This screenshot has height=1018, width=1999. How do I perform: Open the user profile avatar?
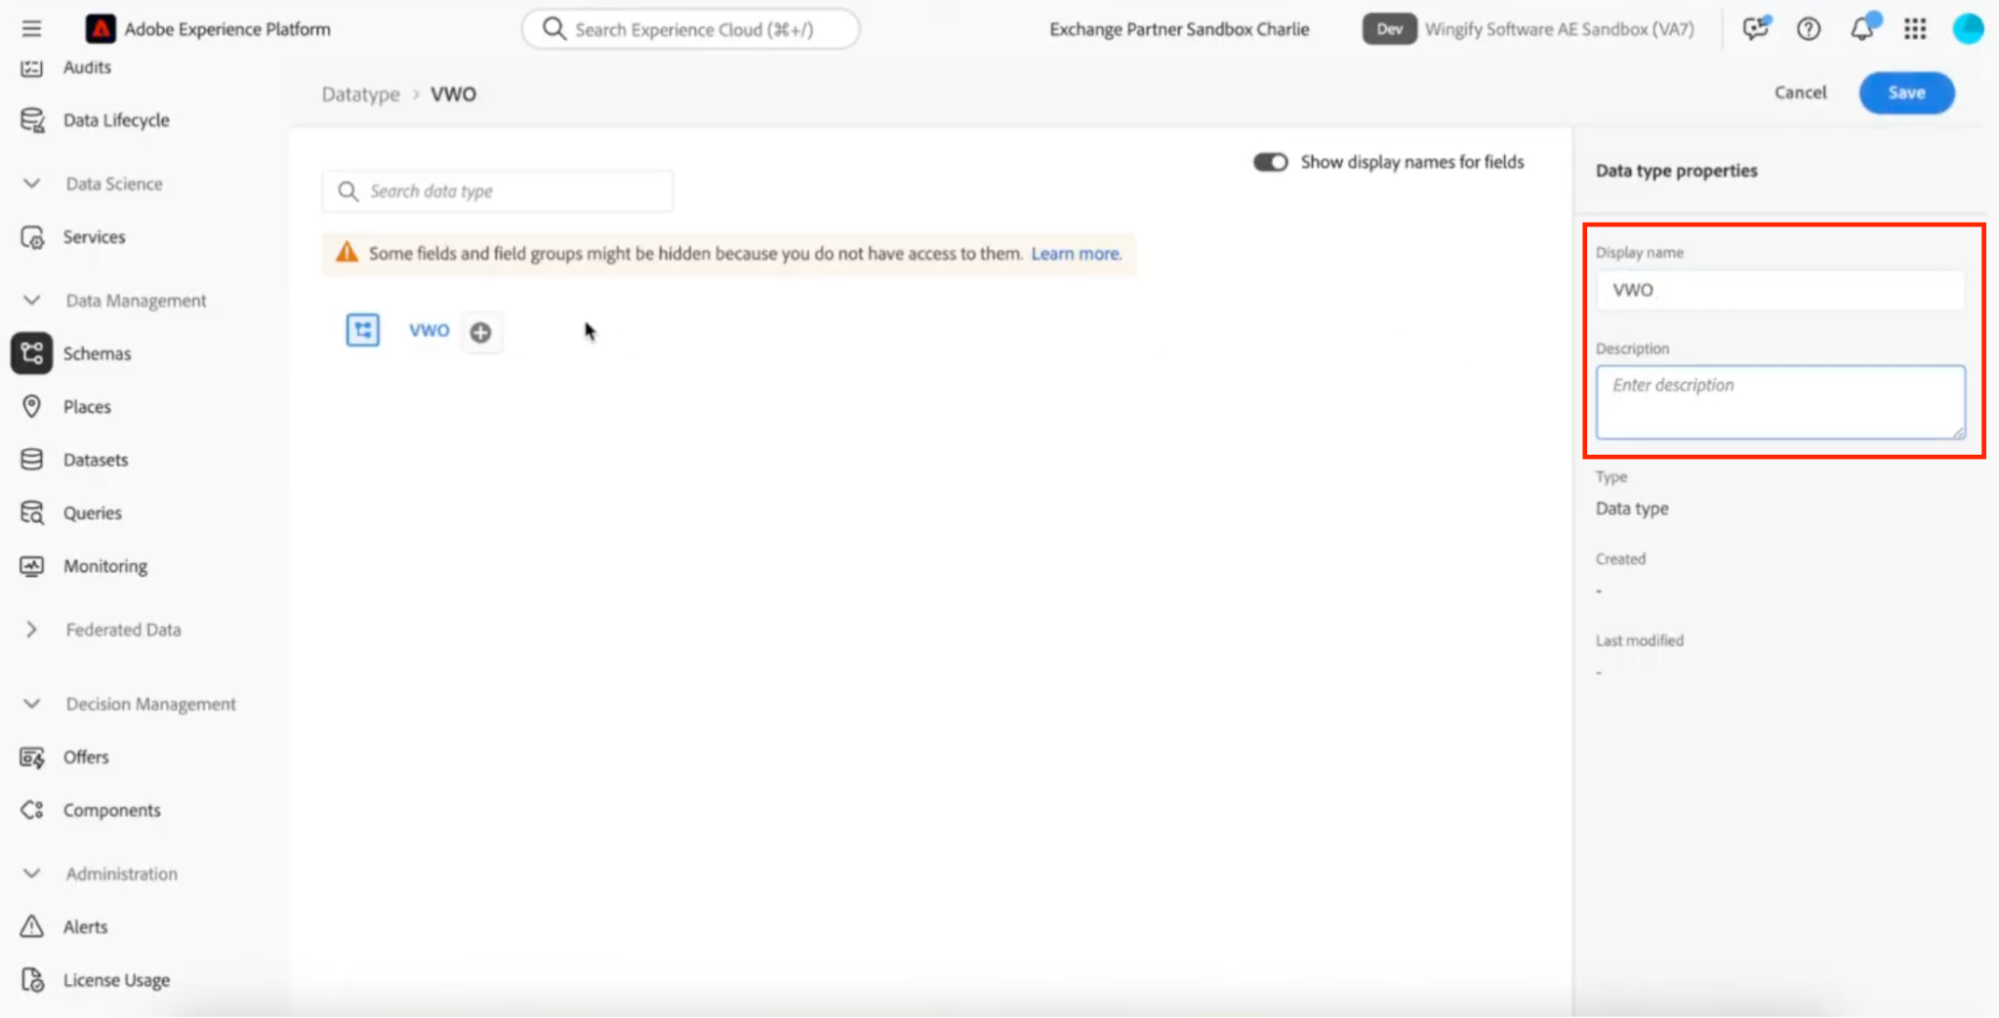click(x=1968, y=29)
